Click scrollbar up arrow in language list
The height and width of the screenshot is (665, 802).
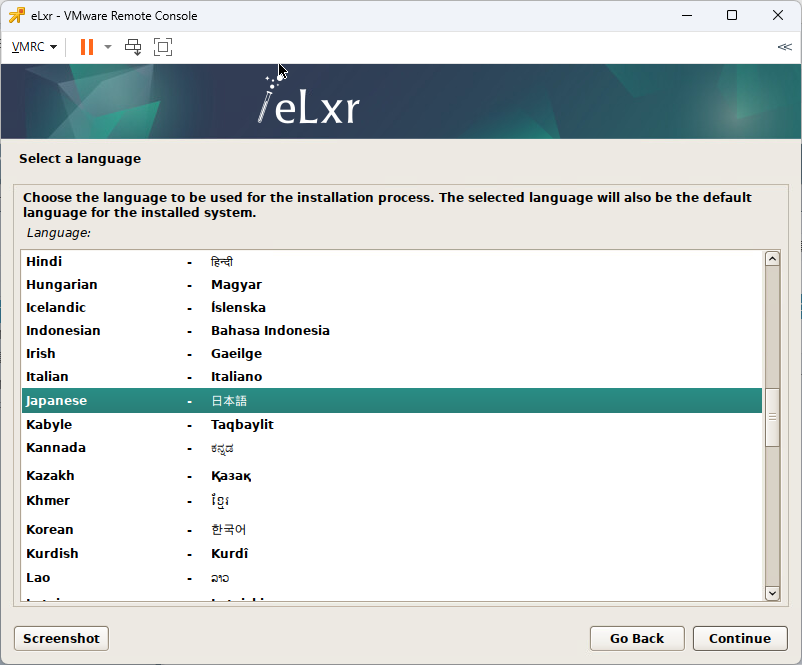(x=772, y=259)
